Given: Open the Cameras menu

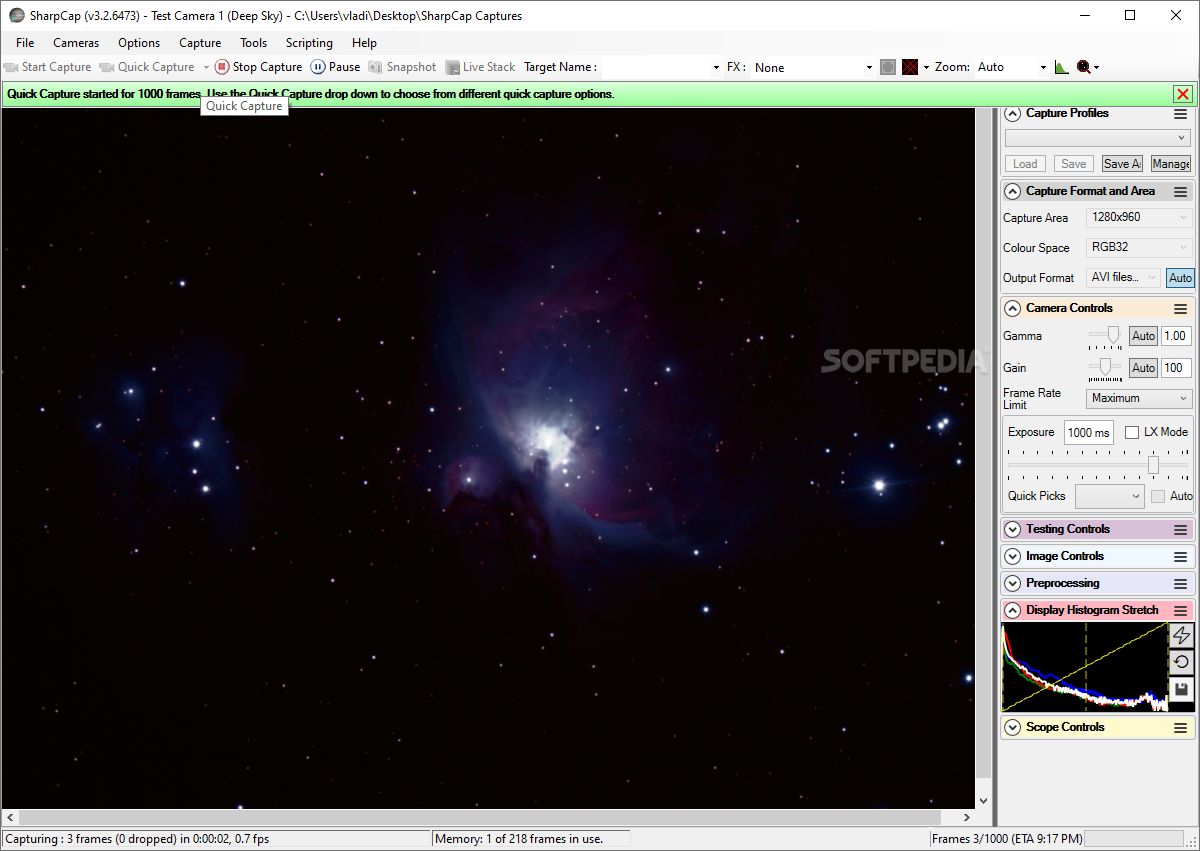Looking at the screenshot, I should [76, 43].
